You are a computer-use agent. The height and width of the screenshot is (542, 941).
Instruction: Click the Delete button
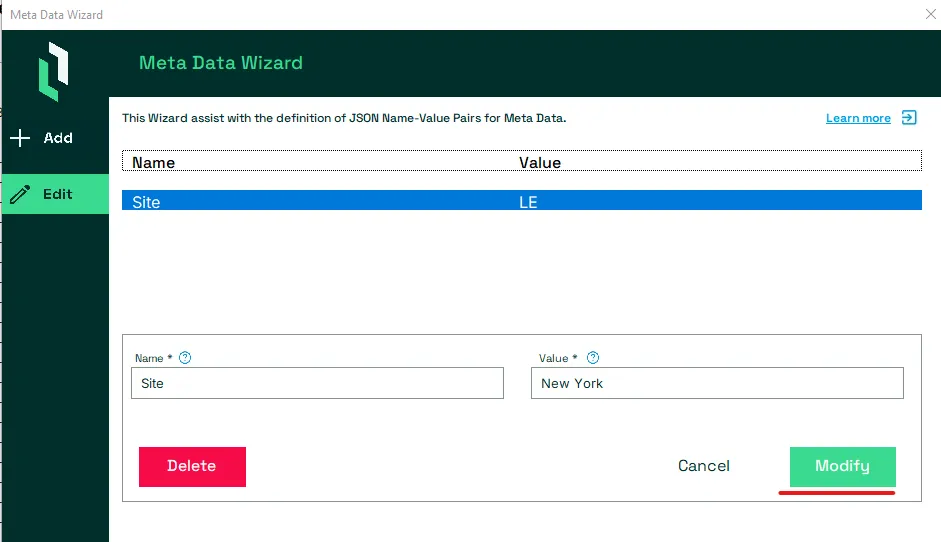pyautogui.click(x=192, y=466)
